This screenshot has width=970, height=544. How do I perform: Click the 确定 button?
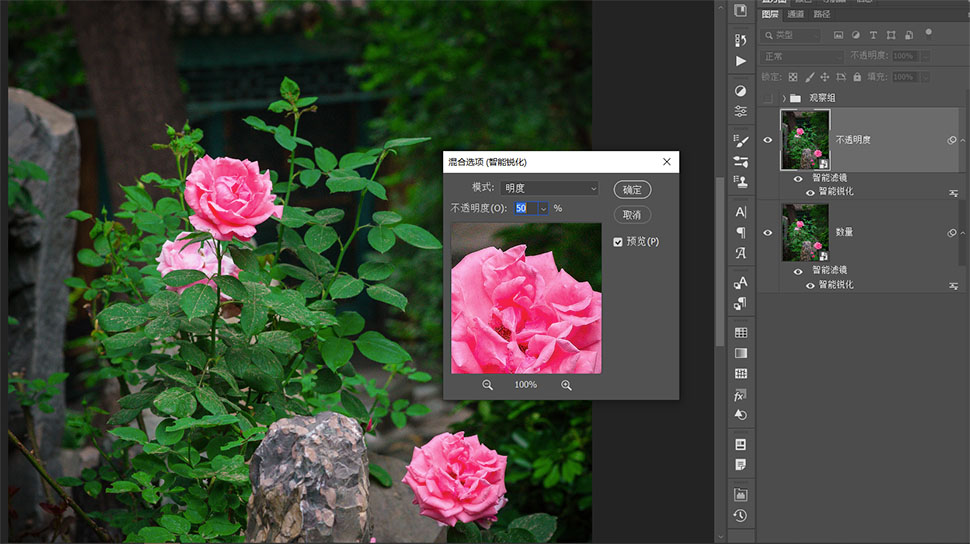click(632, 189)
